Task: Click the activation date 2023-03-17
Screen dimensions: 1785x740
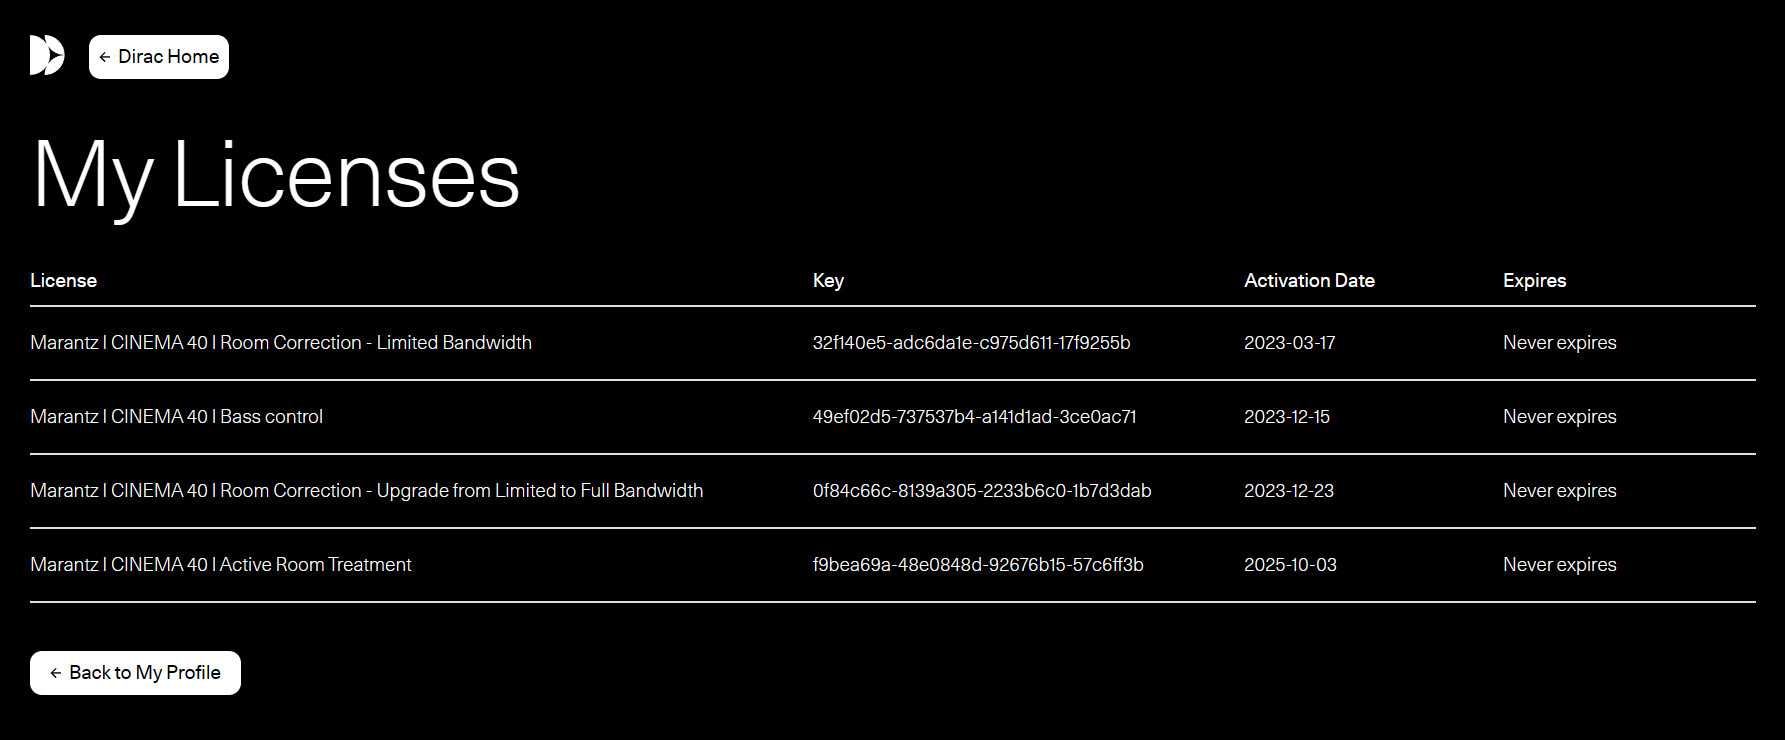Action: pyautogui.click(x=1289, y=343)
